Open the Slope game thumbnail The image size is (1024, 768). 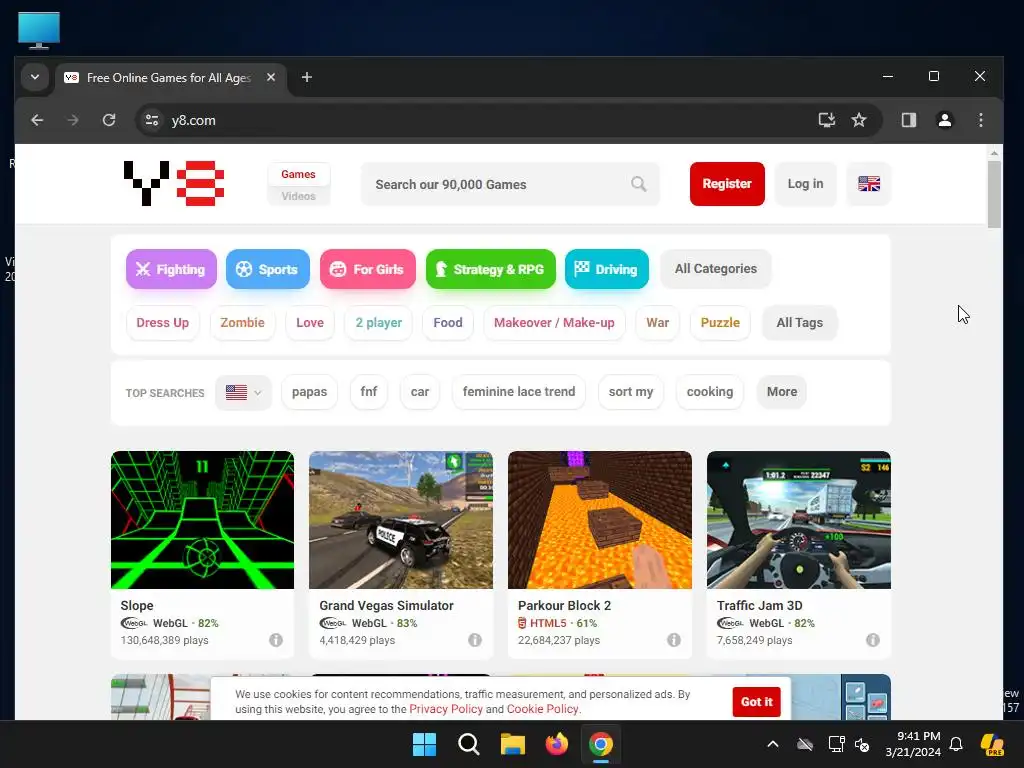pyautogui.click(x=202, y=520)
